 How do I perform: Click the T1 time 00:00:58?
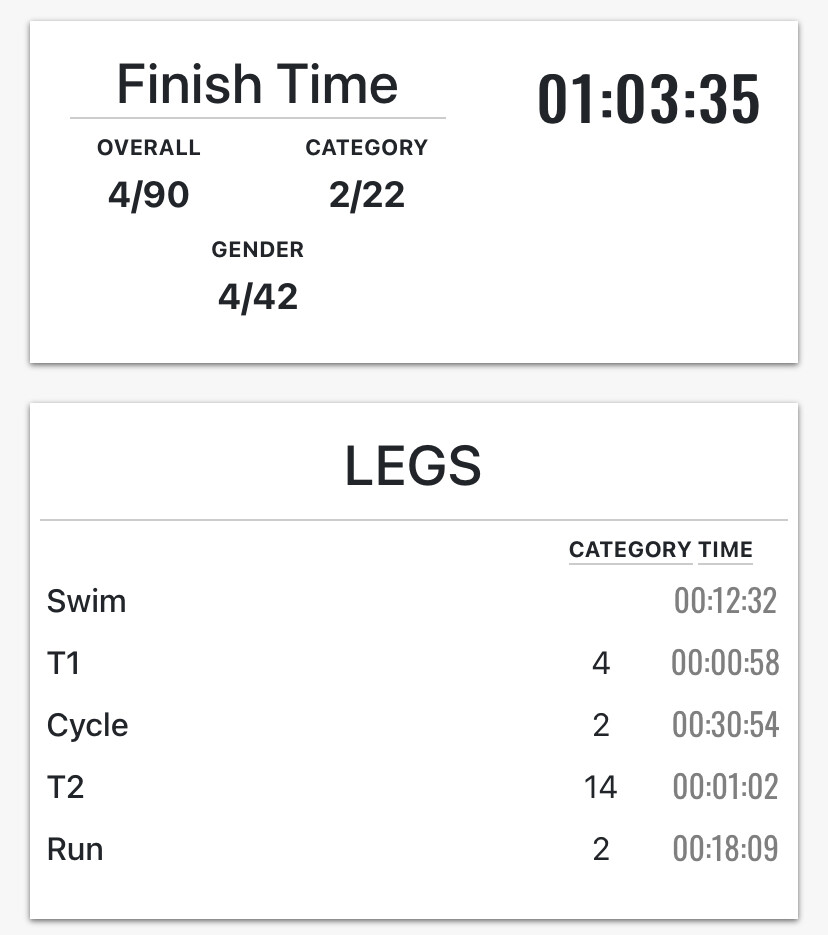725,664
